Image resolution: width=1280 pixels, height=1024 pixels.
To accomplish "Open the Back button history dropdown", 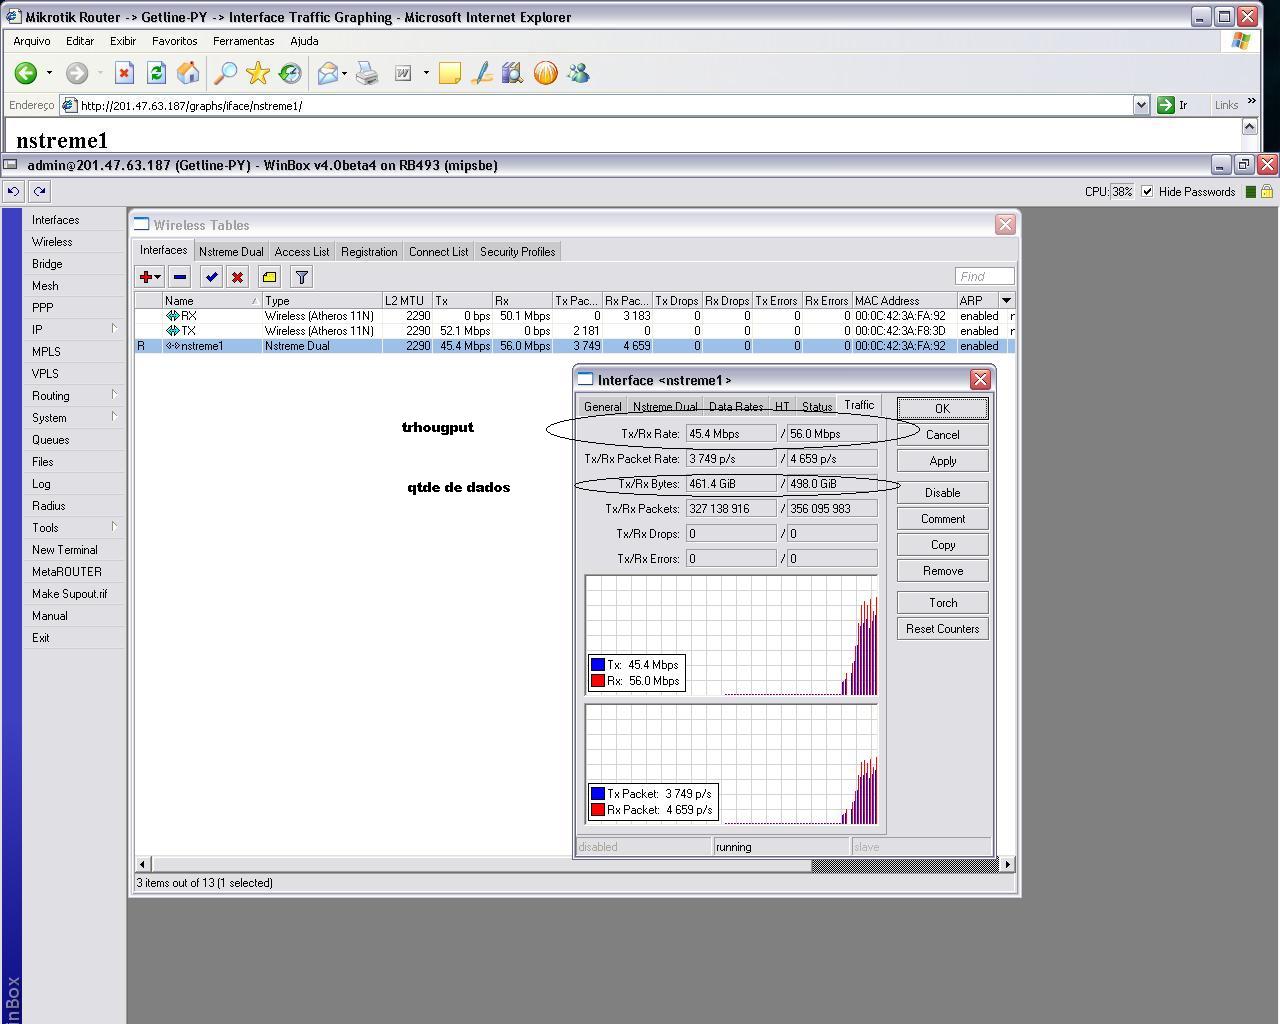I will (x=49, y=73).
